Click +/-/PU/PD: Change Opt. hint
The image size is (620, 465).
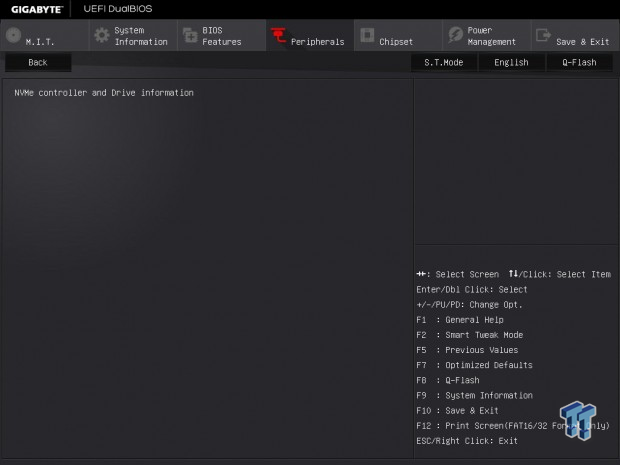(469, 305)
